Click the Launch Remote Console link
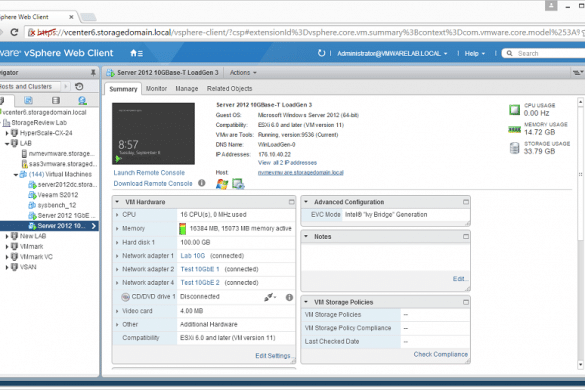This screenshot has width=585, height=390. coord(149,173)
